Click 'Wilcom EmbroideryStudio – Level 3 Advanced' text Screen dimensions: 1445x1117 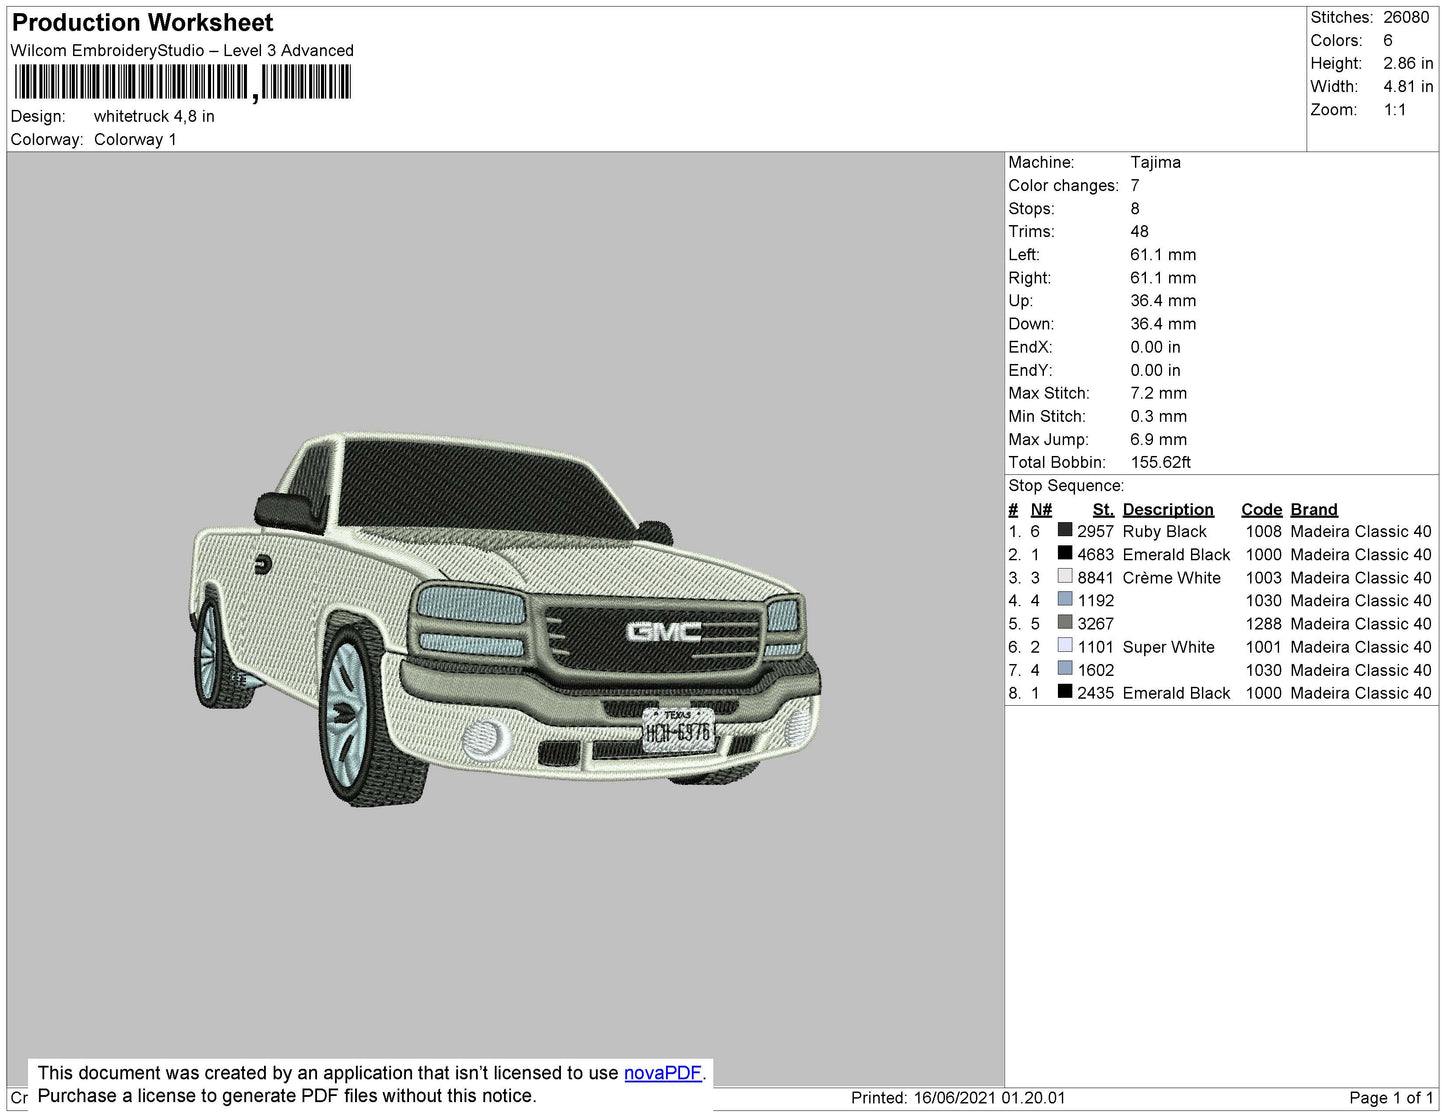pyautogui.click(x=182, y=50)
